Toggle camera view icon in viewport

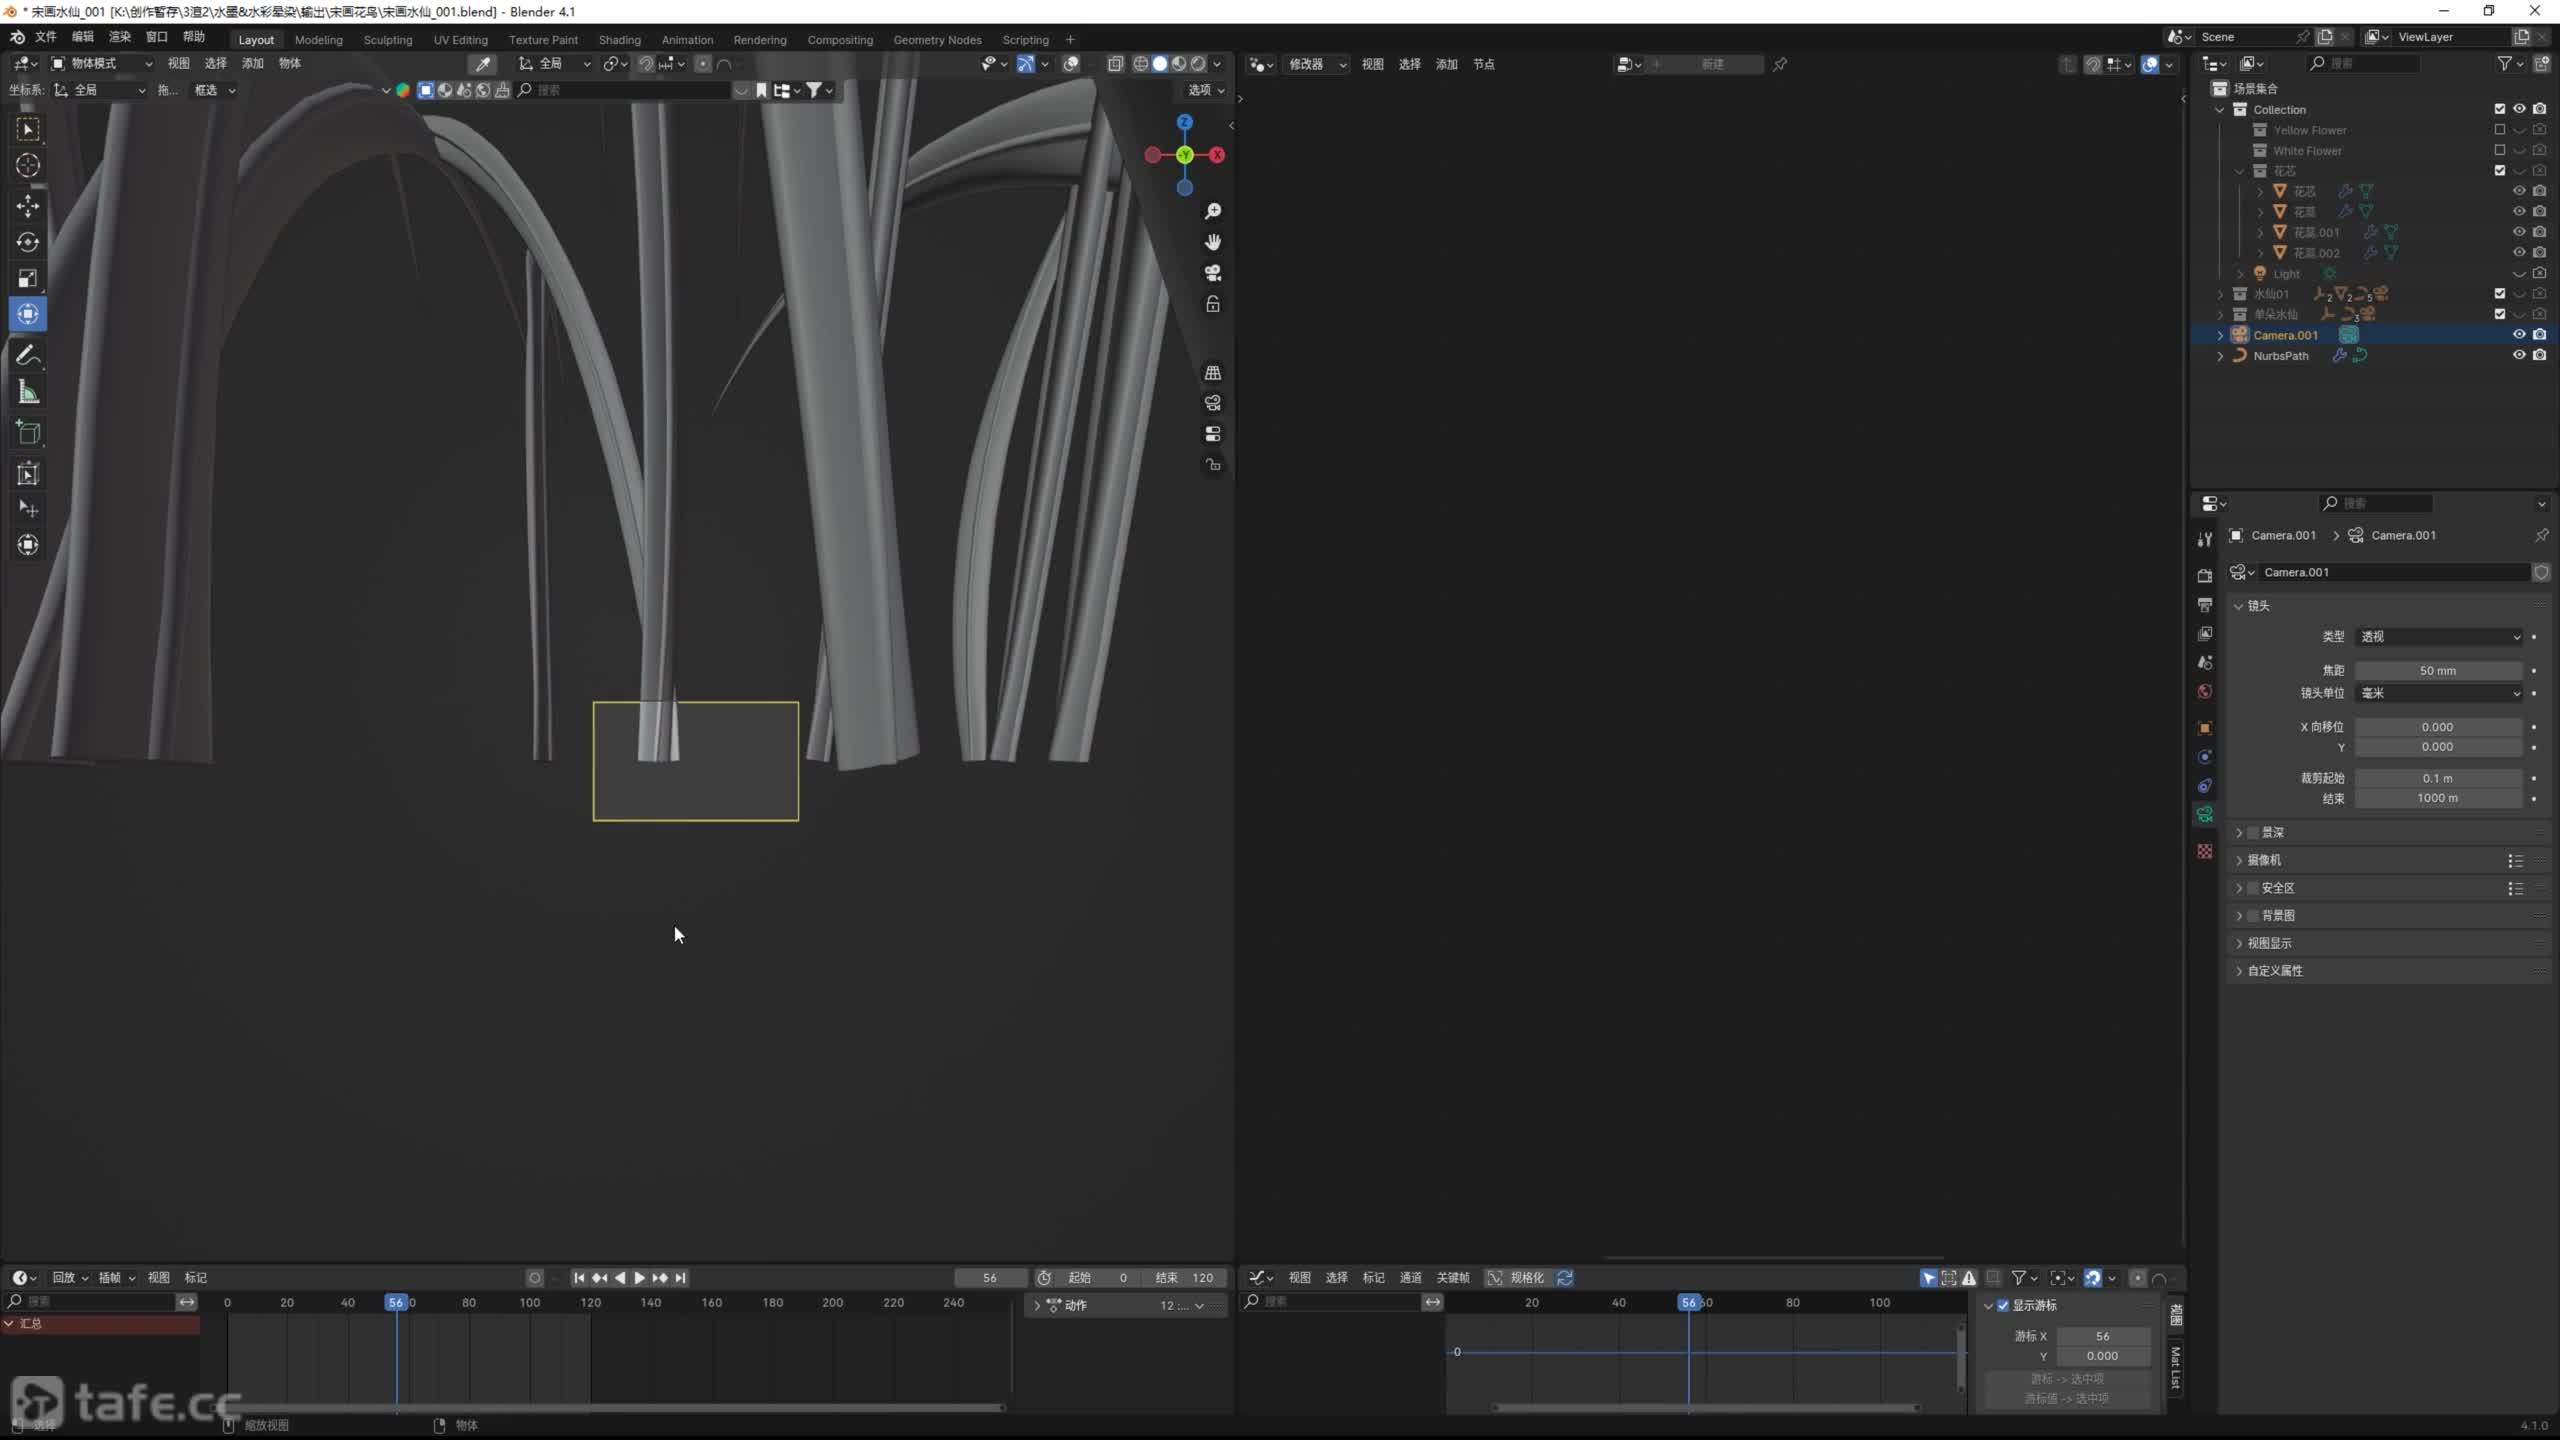coord(1213,273)
